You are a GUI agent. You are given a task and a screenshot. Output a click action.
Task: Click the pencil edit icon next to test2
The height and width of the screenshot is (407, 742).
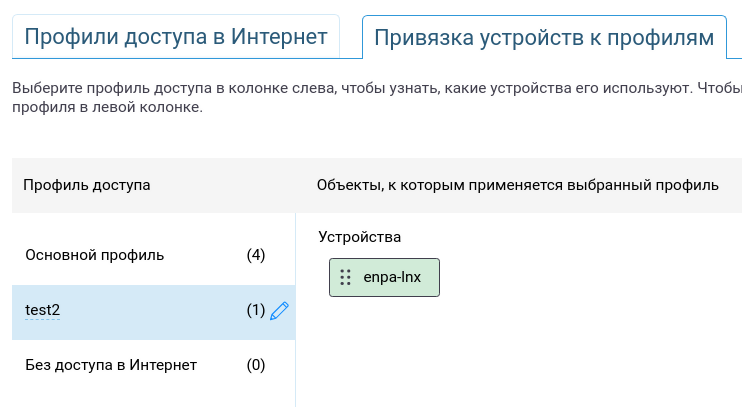point(279,311)
